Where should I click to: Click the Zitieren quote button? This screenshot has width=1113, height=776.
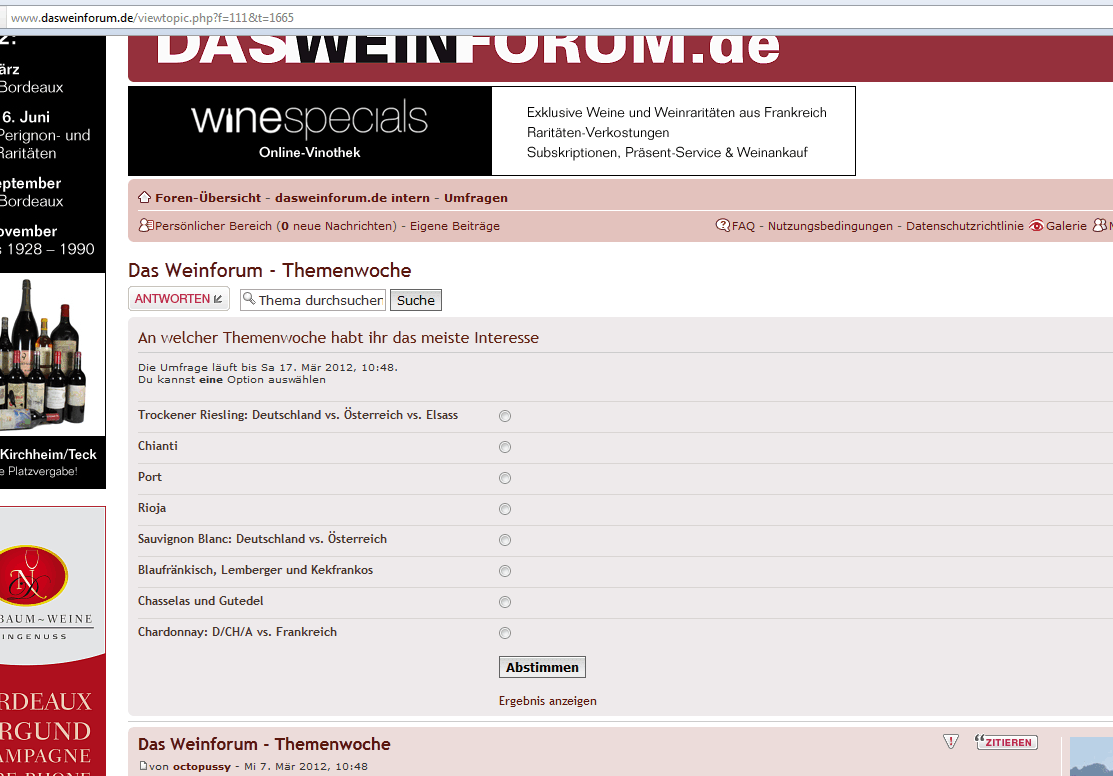pyautogui.click(x=1006, y=742)
